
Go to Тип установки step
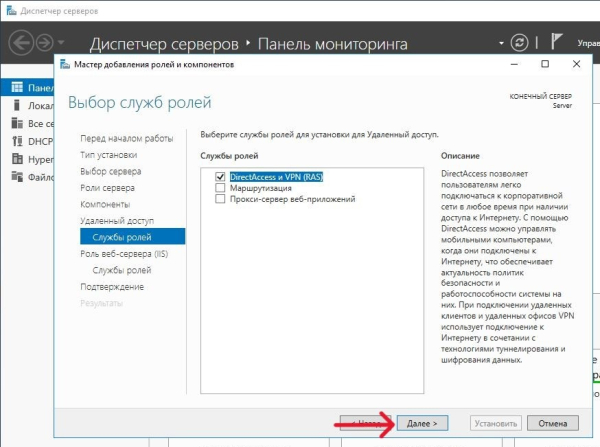click(109, 155)
